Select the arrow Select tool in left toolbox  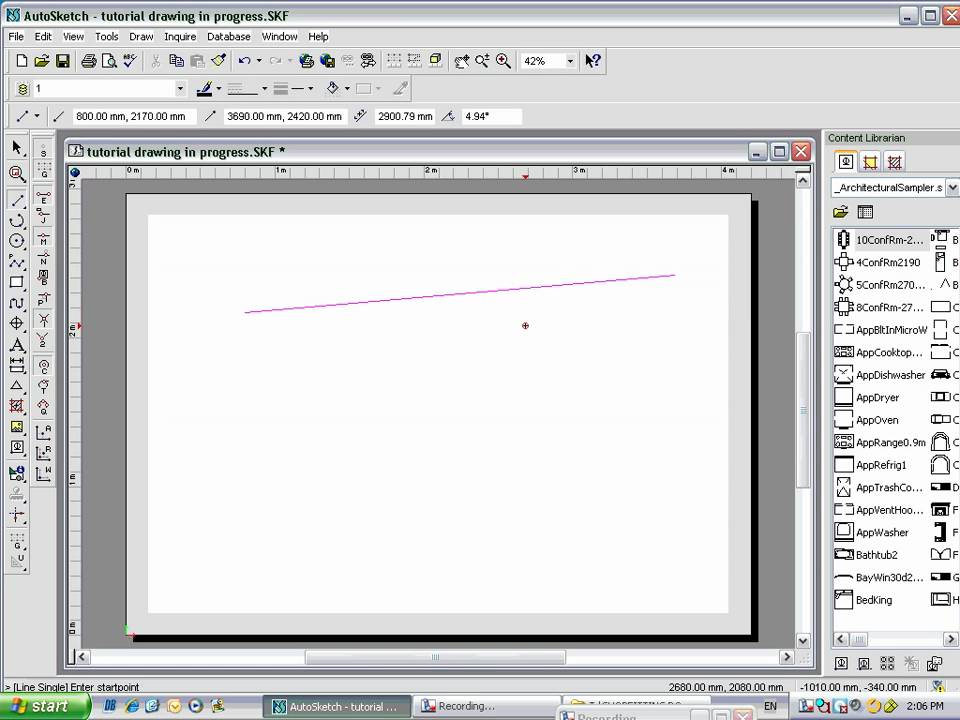[x=17, y=148]
